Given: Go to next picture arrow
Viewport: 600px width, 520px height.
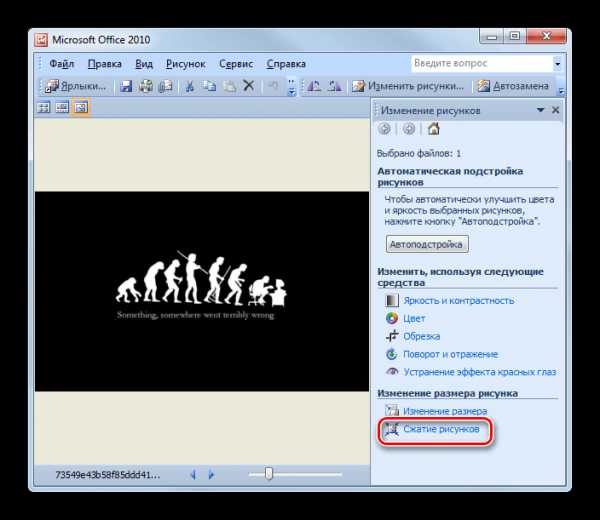Looking at the screenshot, I should point(211,475).
